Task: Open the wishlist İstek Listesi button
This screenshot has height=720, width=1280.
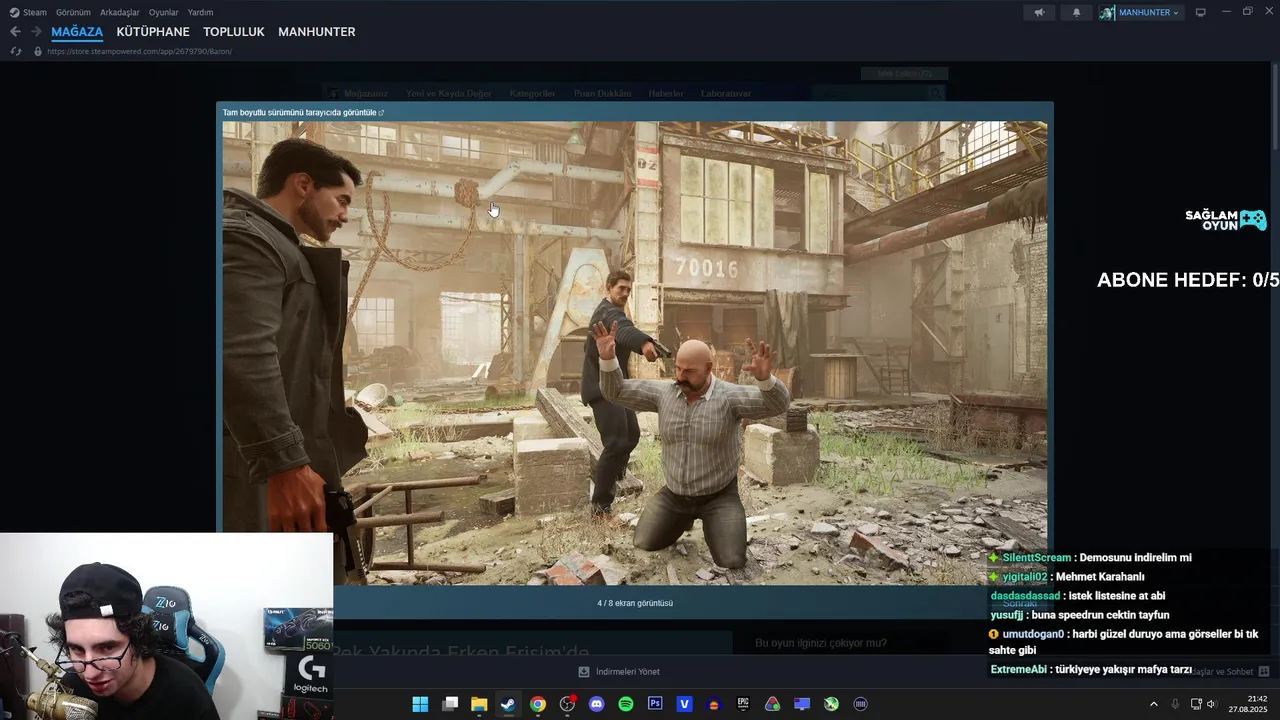Action: pyautogui.click(x=904, y=73)
